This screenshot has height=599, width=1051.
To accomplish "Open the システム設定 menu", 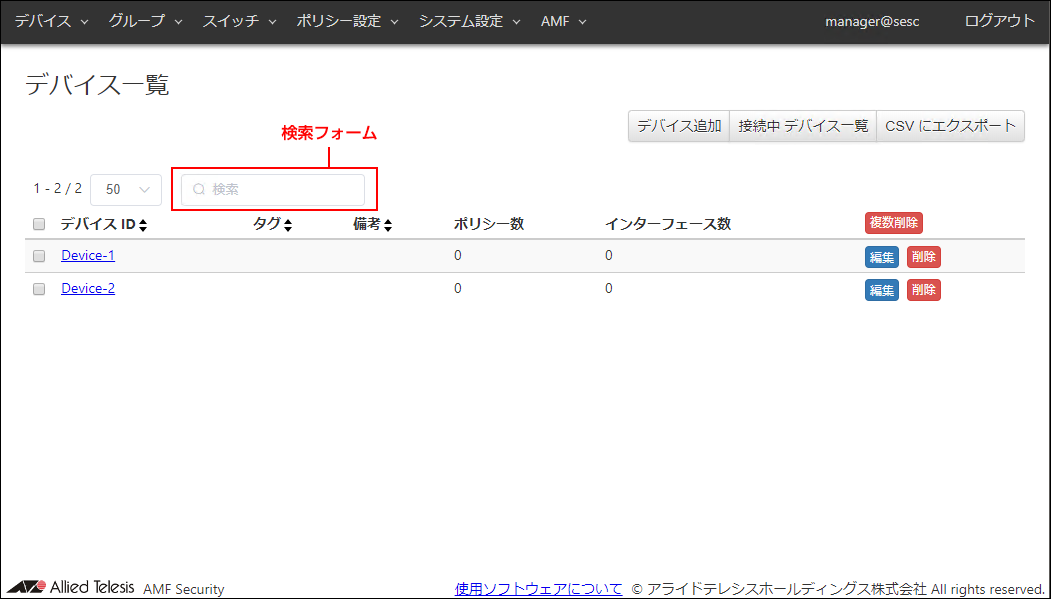I will point(469,21).
